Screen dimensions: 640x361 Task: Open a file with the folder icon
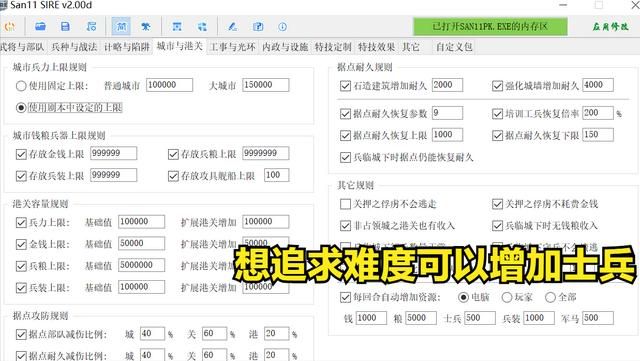(x=40, y=27)
